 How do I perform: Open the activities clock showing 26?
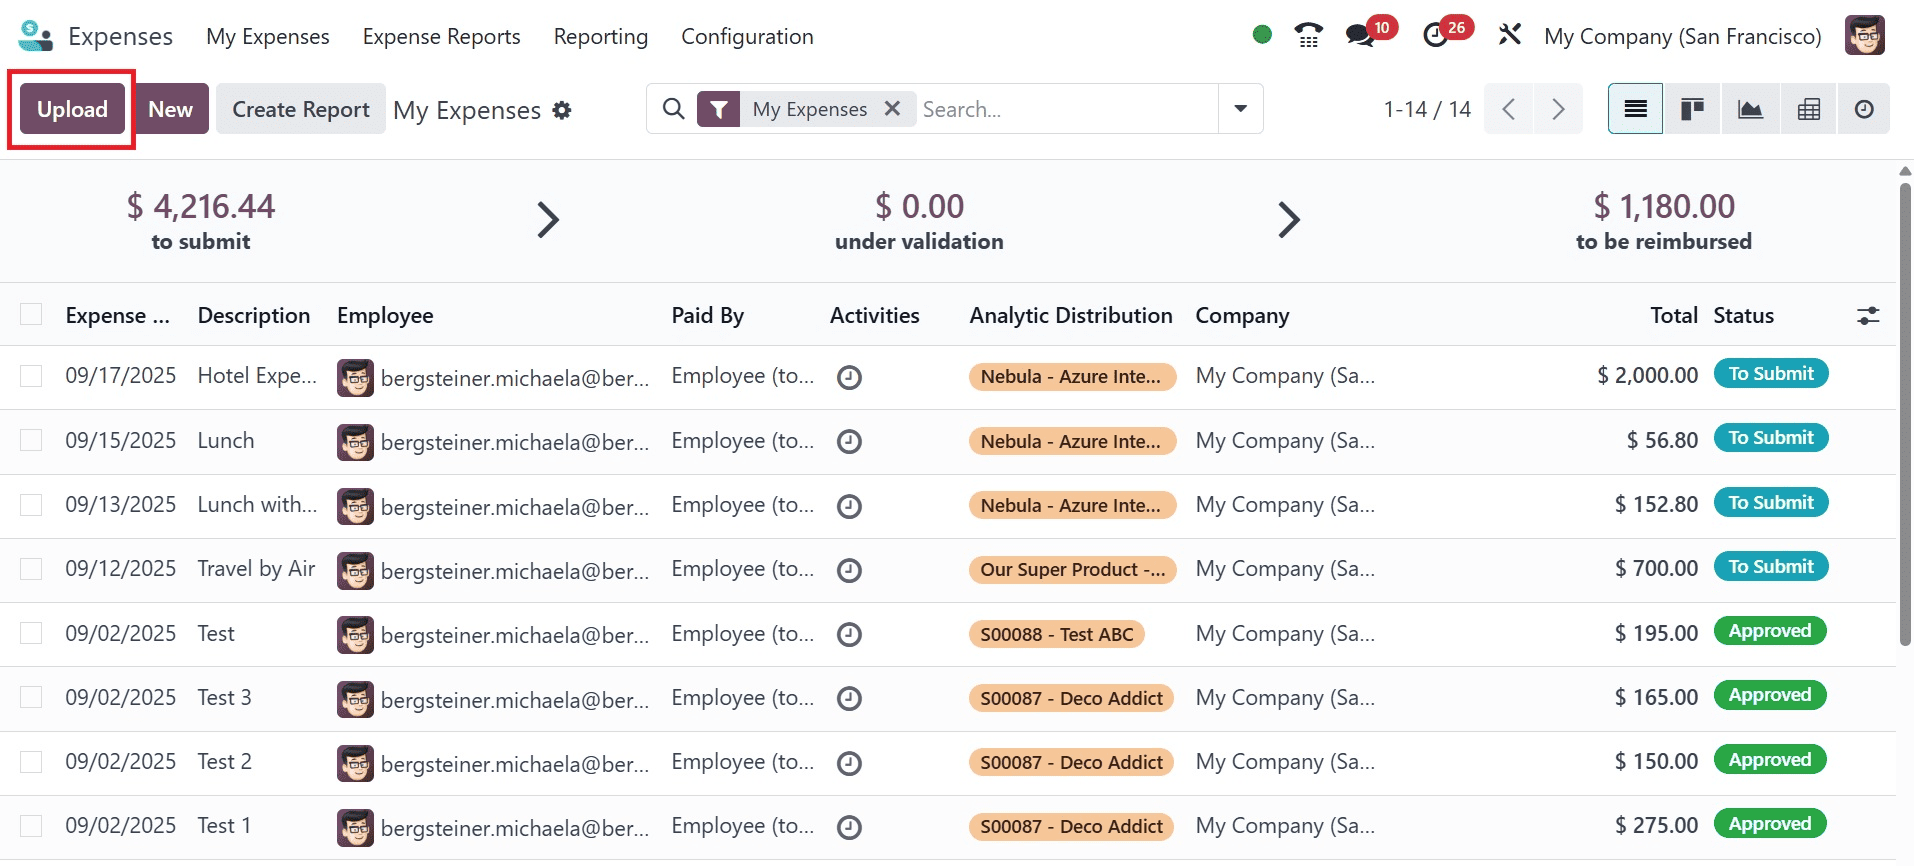point(1447,33)
